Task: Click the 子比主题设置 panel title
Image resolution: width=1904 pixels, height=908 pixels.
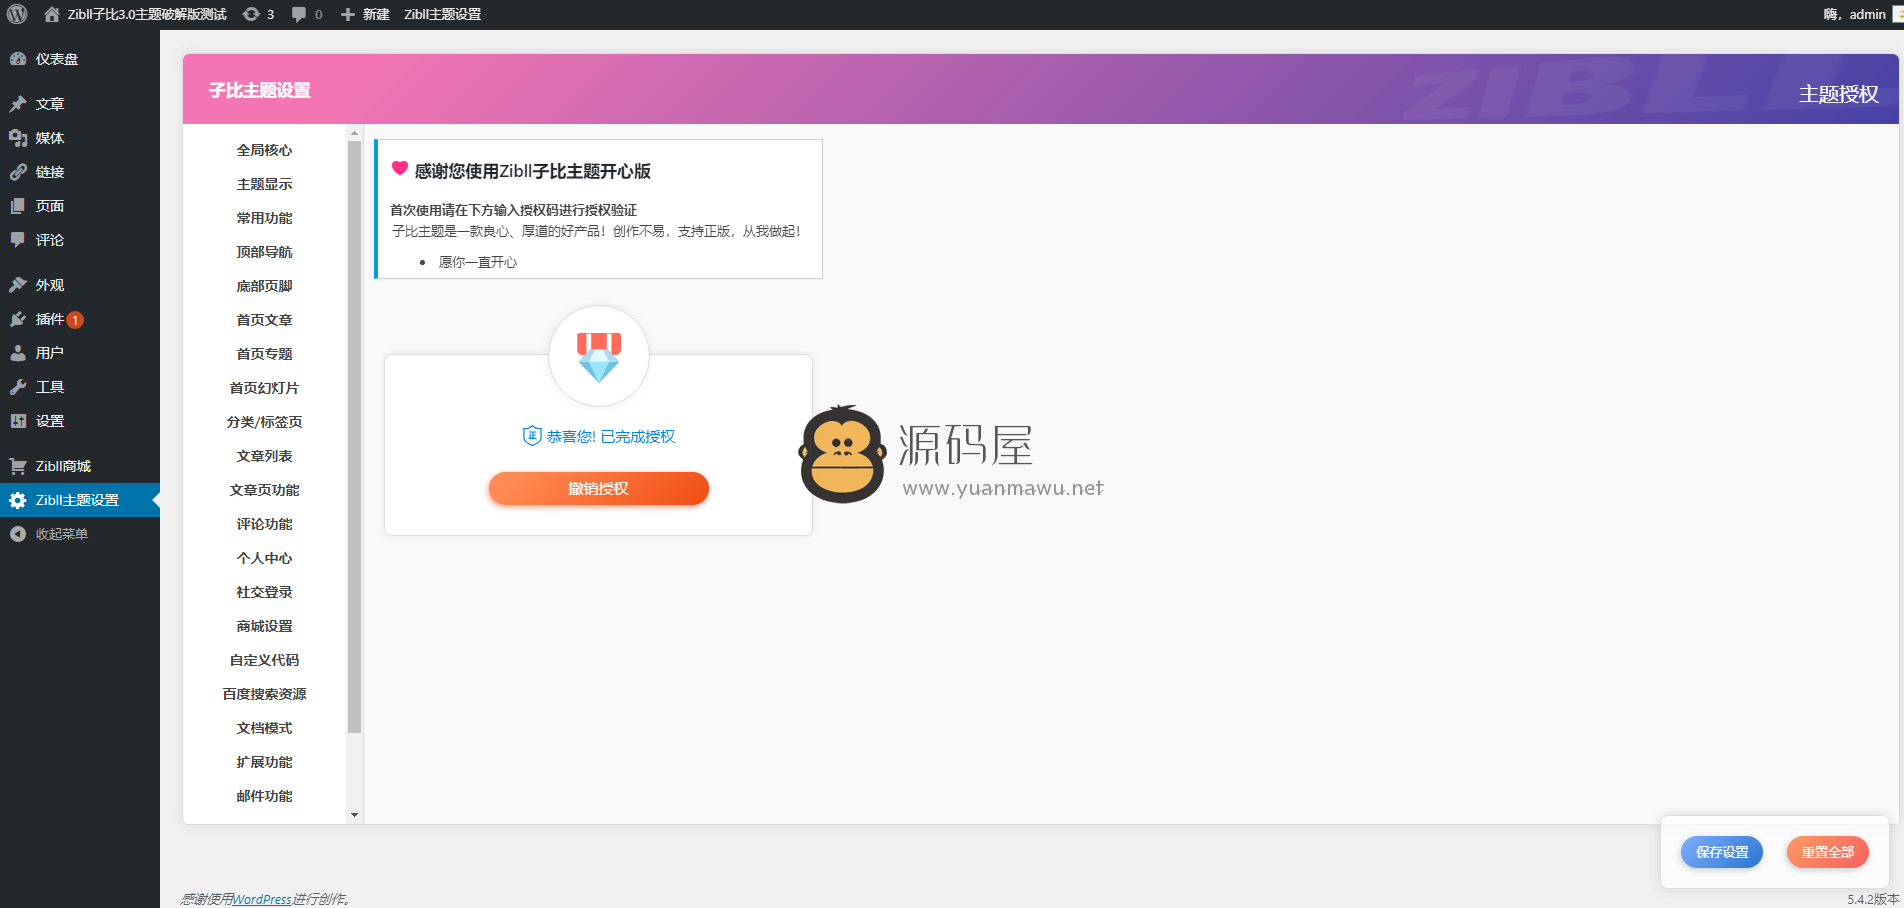Action: click(x=260, y=90)
